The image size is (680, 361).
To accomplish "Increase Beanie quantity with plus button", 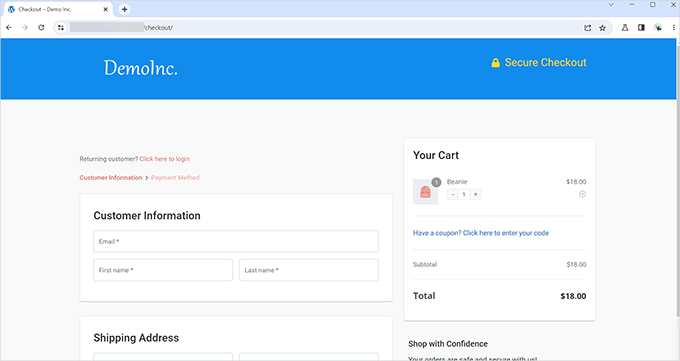I will (x=475, y=194).
